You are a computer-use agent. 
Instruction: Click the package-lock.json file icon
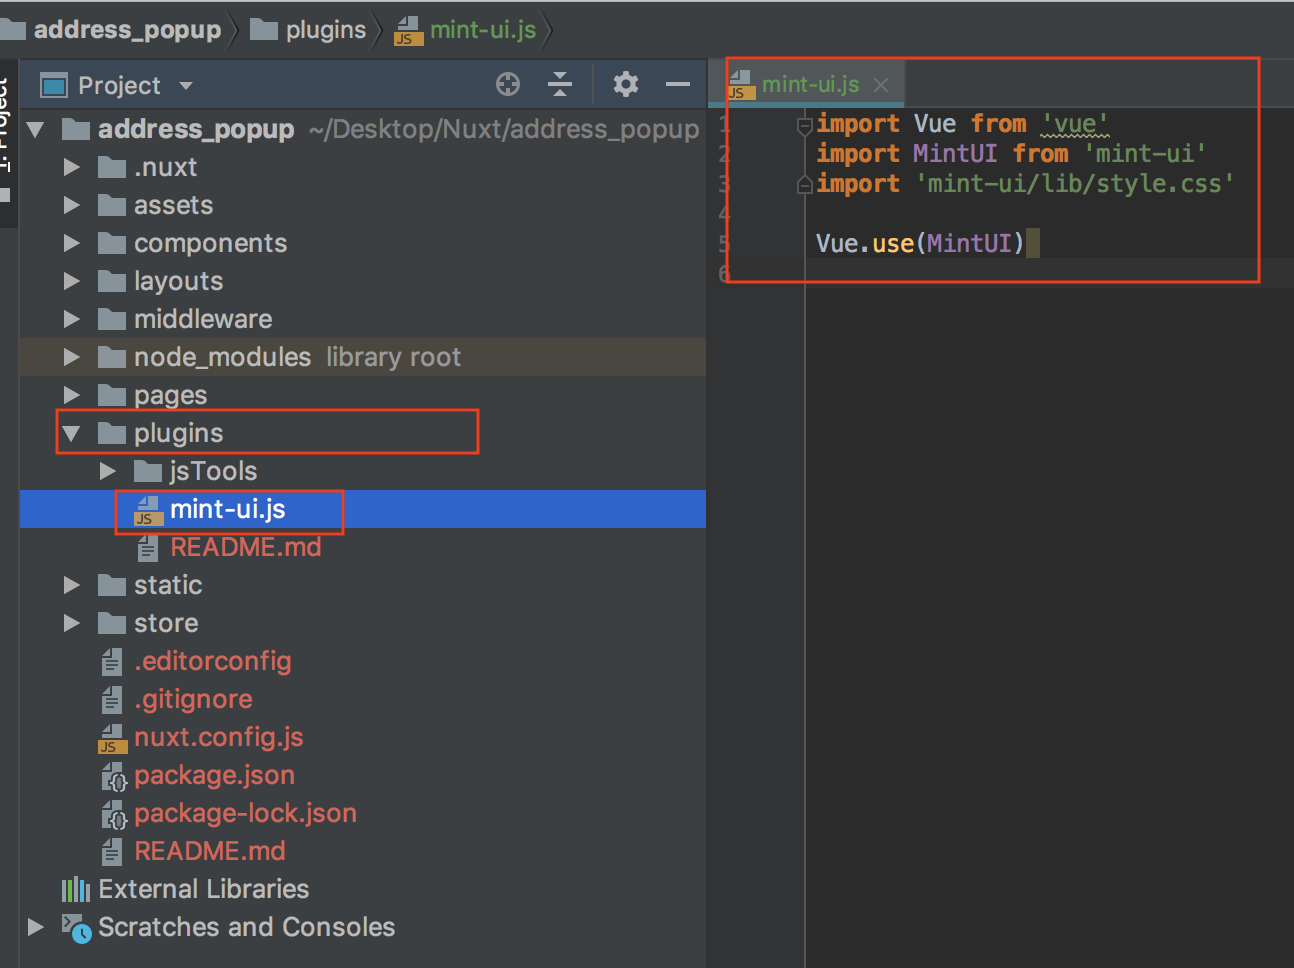pyautogui.click(x=114, y=814)
